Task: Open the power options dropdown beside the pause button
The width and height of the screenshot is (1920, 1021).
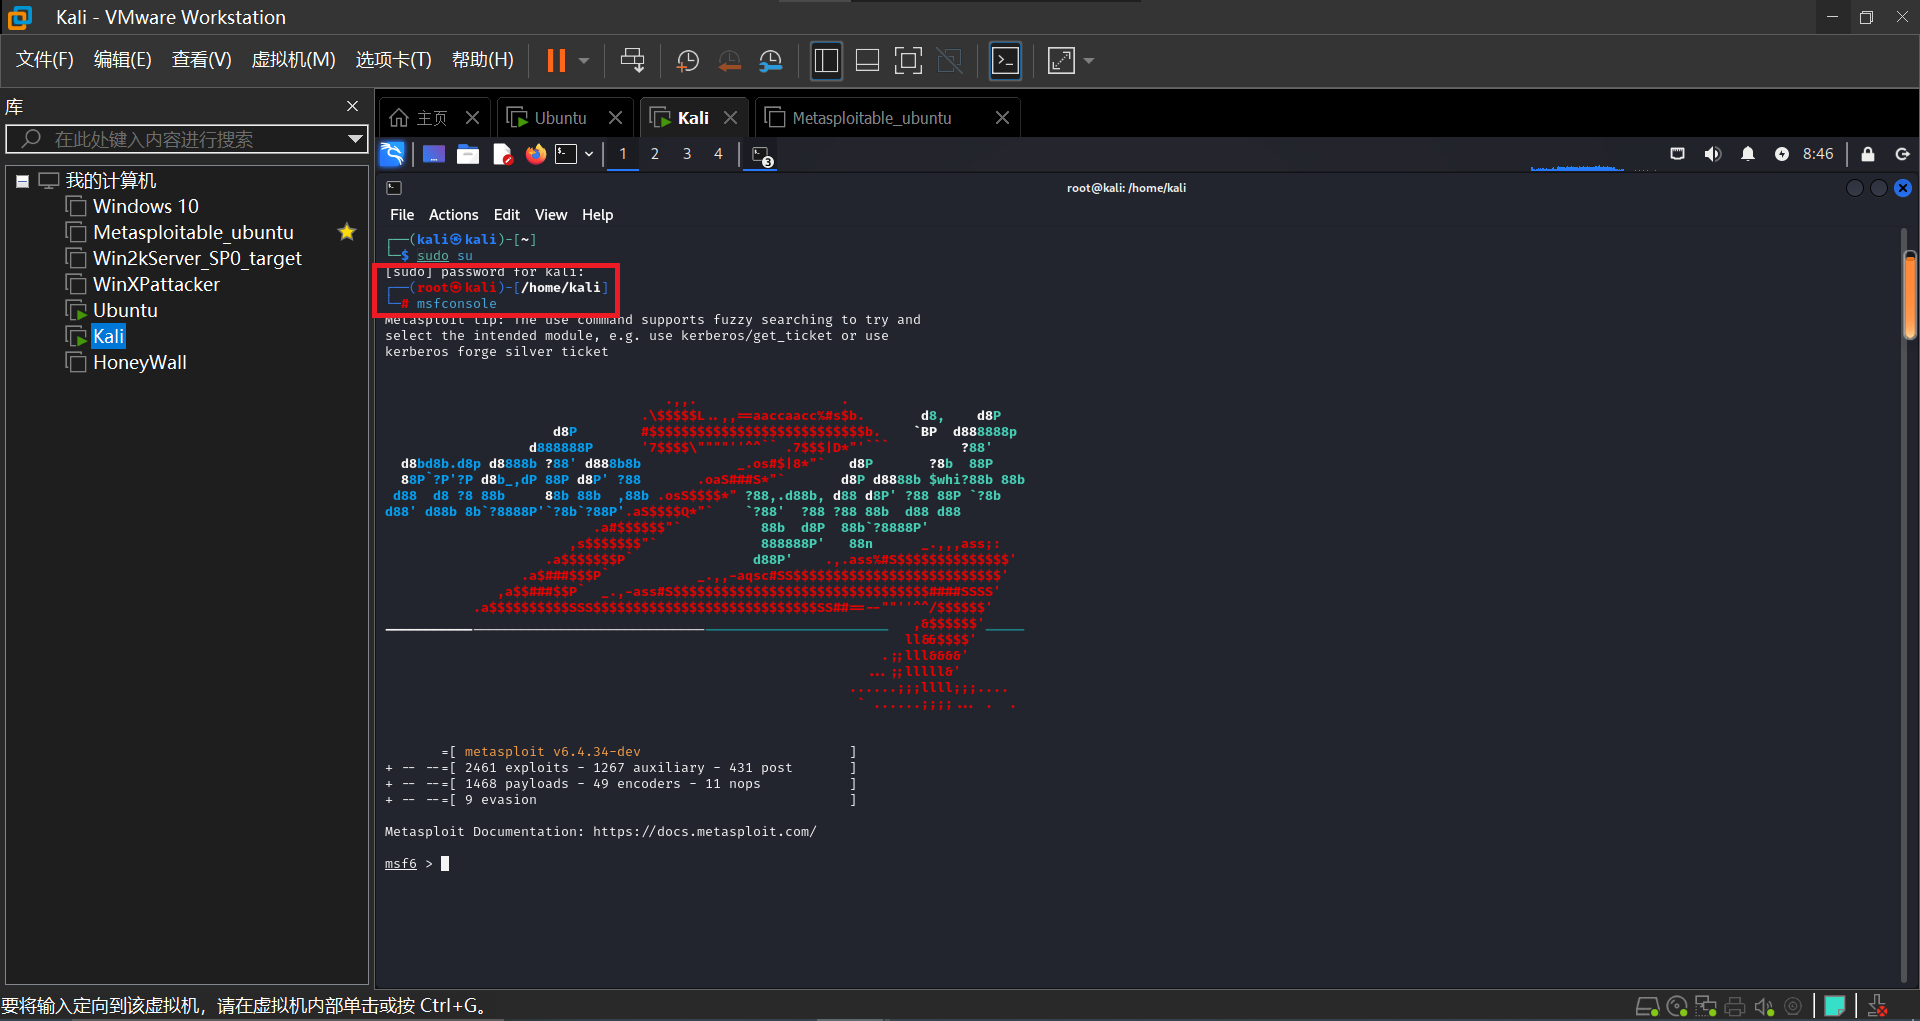Action: coord(584,61)
